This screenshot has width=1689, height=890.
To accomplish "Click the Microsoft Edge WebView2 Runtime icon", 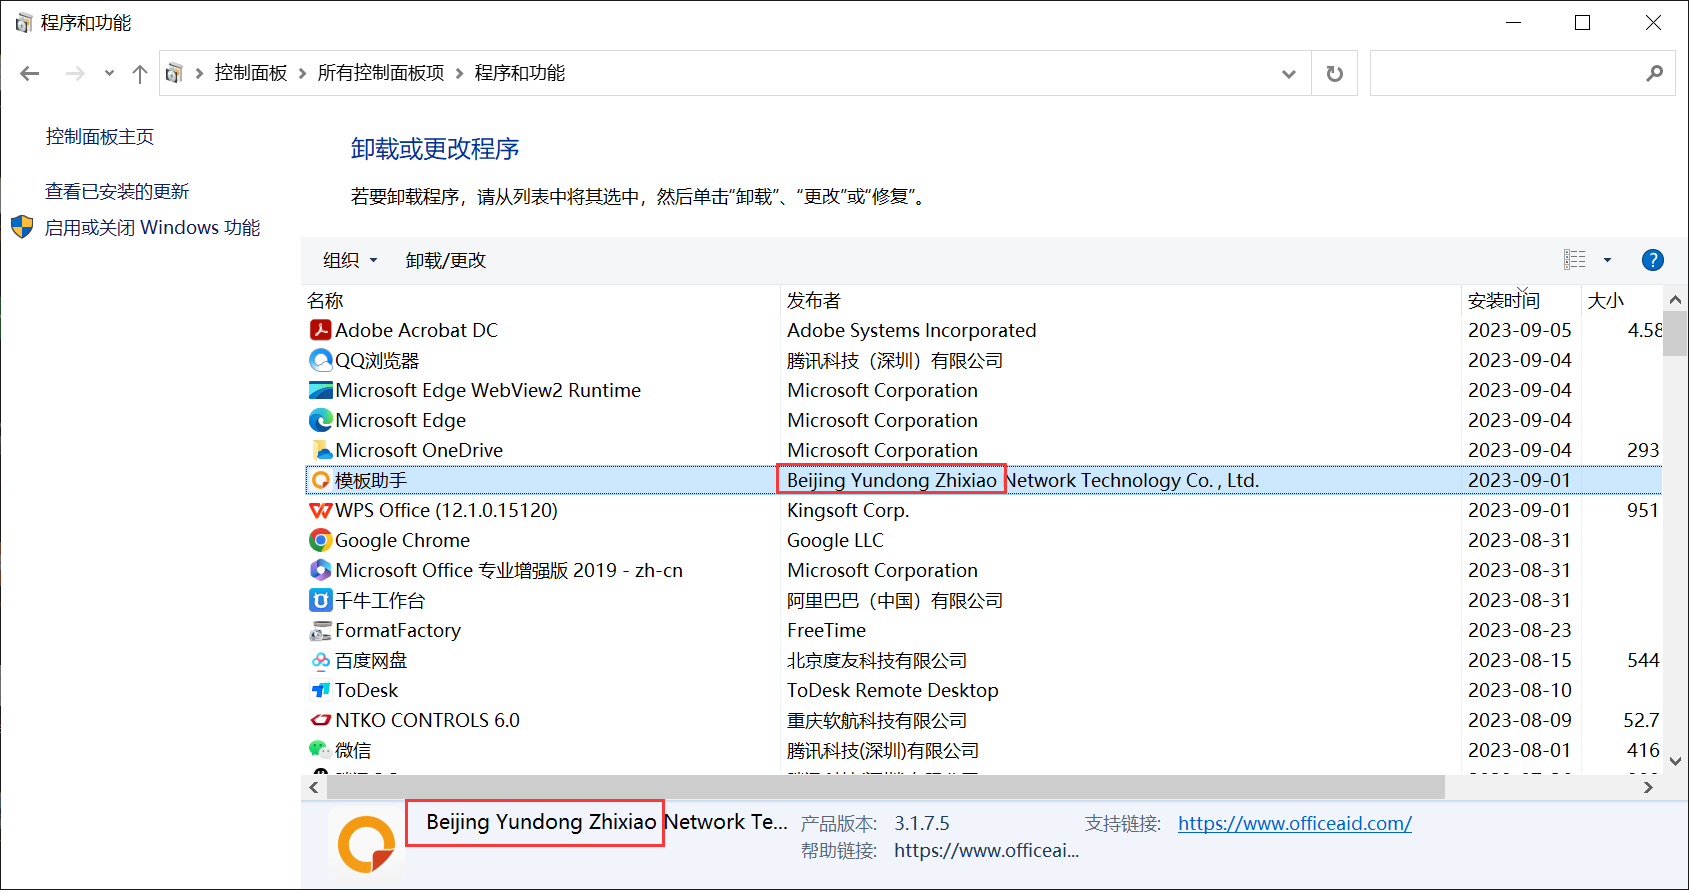I will pos(320,390).
